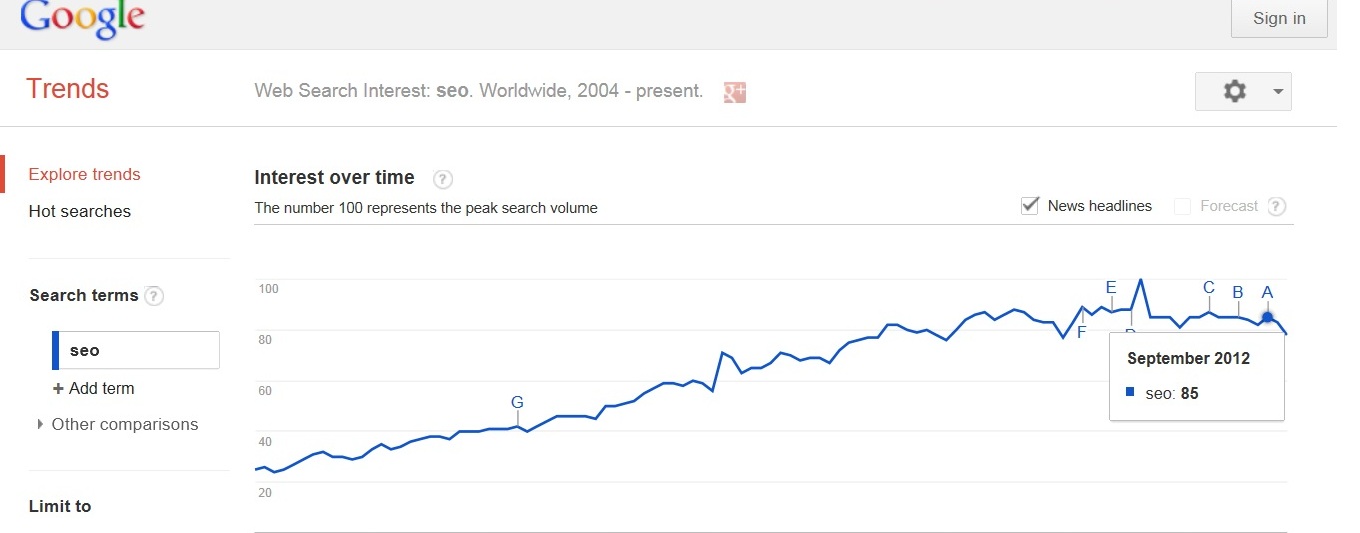Select Explore trends in sidebar
This screenshot has width=1360, height=533.
[x=85, y=174]
